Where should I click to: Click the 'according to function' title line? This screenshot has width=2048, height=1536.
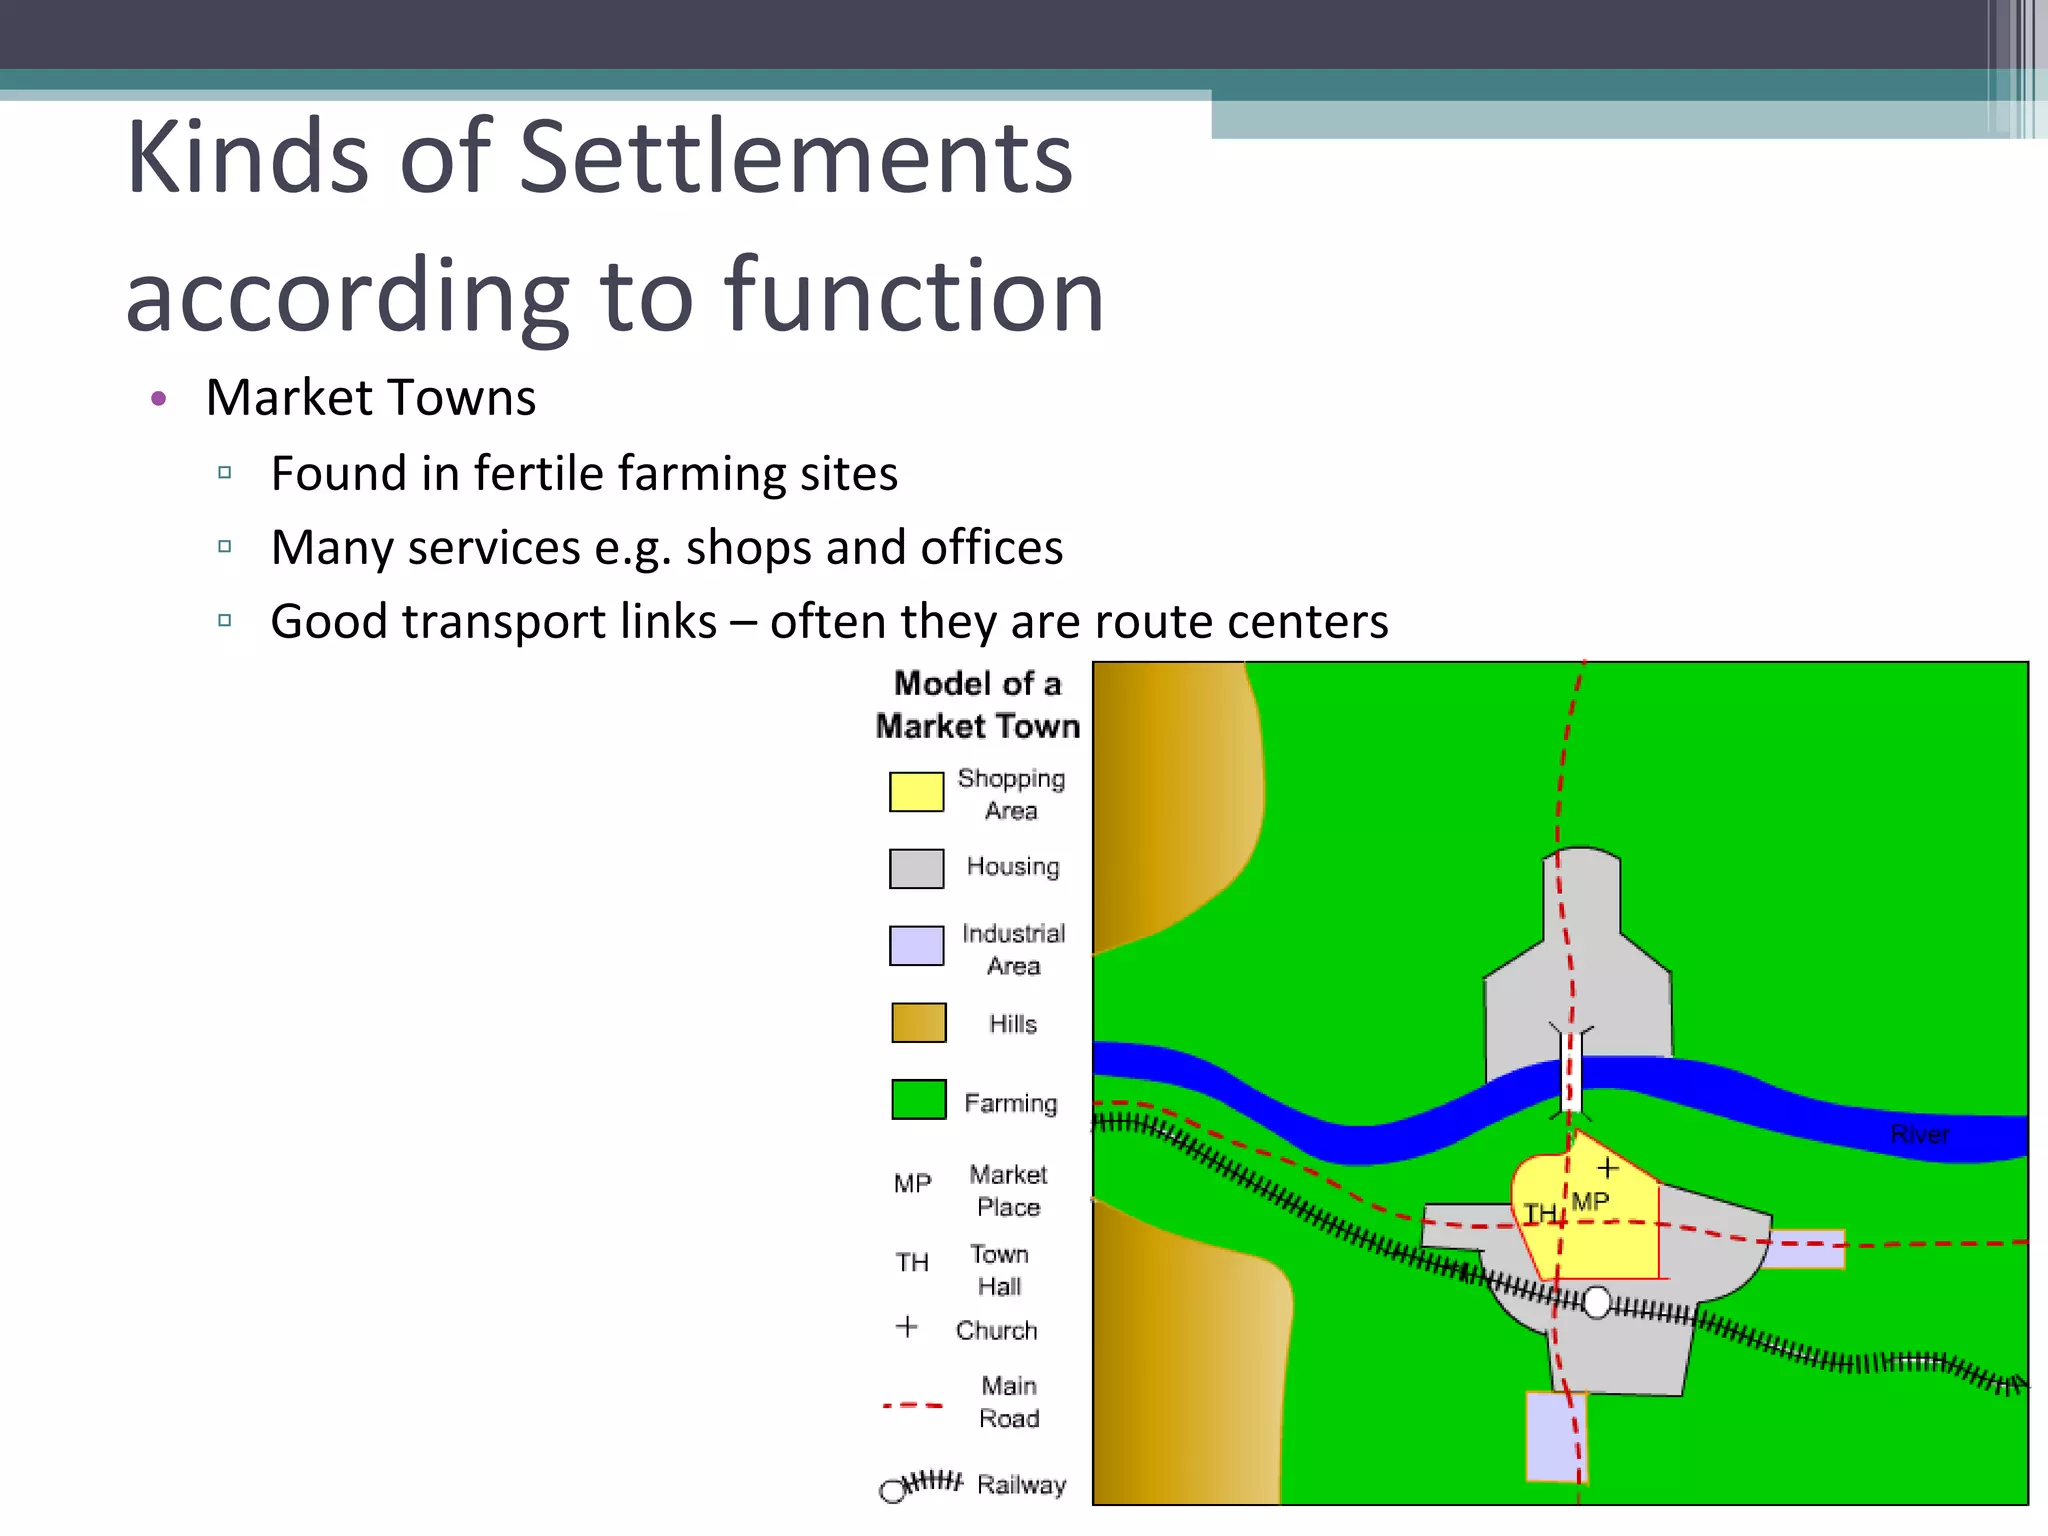tap(615, 294)
